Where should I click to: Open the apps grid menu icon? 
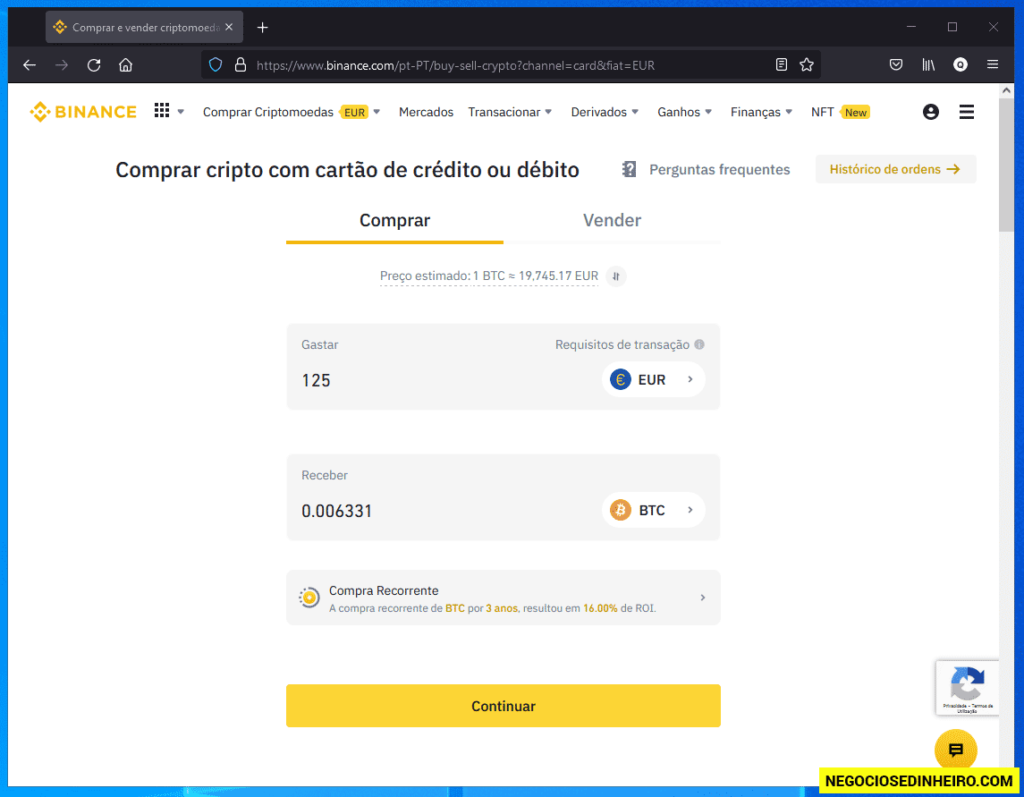(162, 110)
